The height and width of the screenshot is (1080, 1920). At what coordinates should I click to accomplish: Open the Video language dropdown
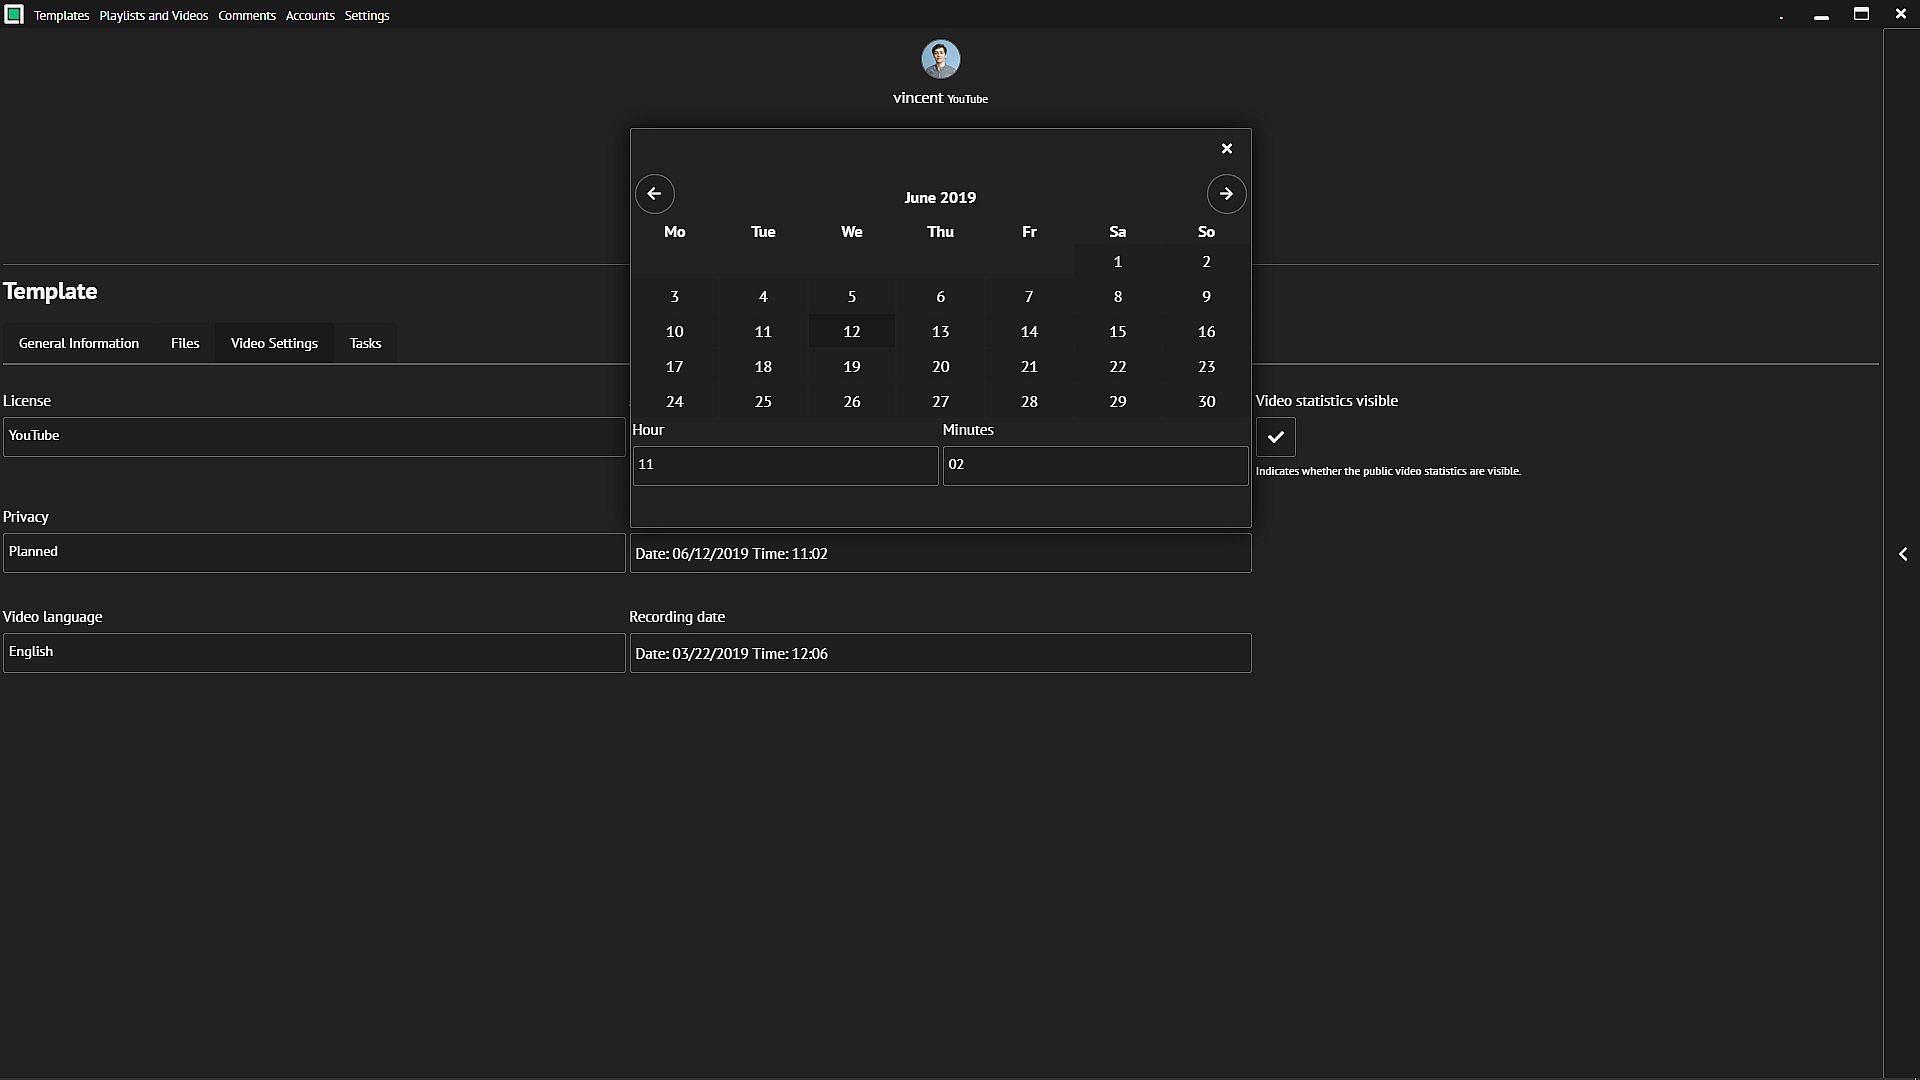pos(314,653)
